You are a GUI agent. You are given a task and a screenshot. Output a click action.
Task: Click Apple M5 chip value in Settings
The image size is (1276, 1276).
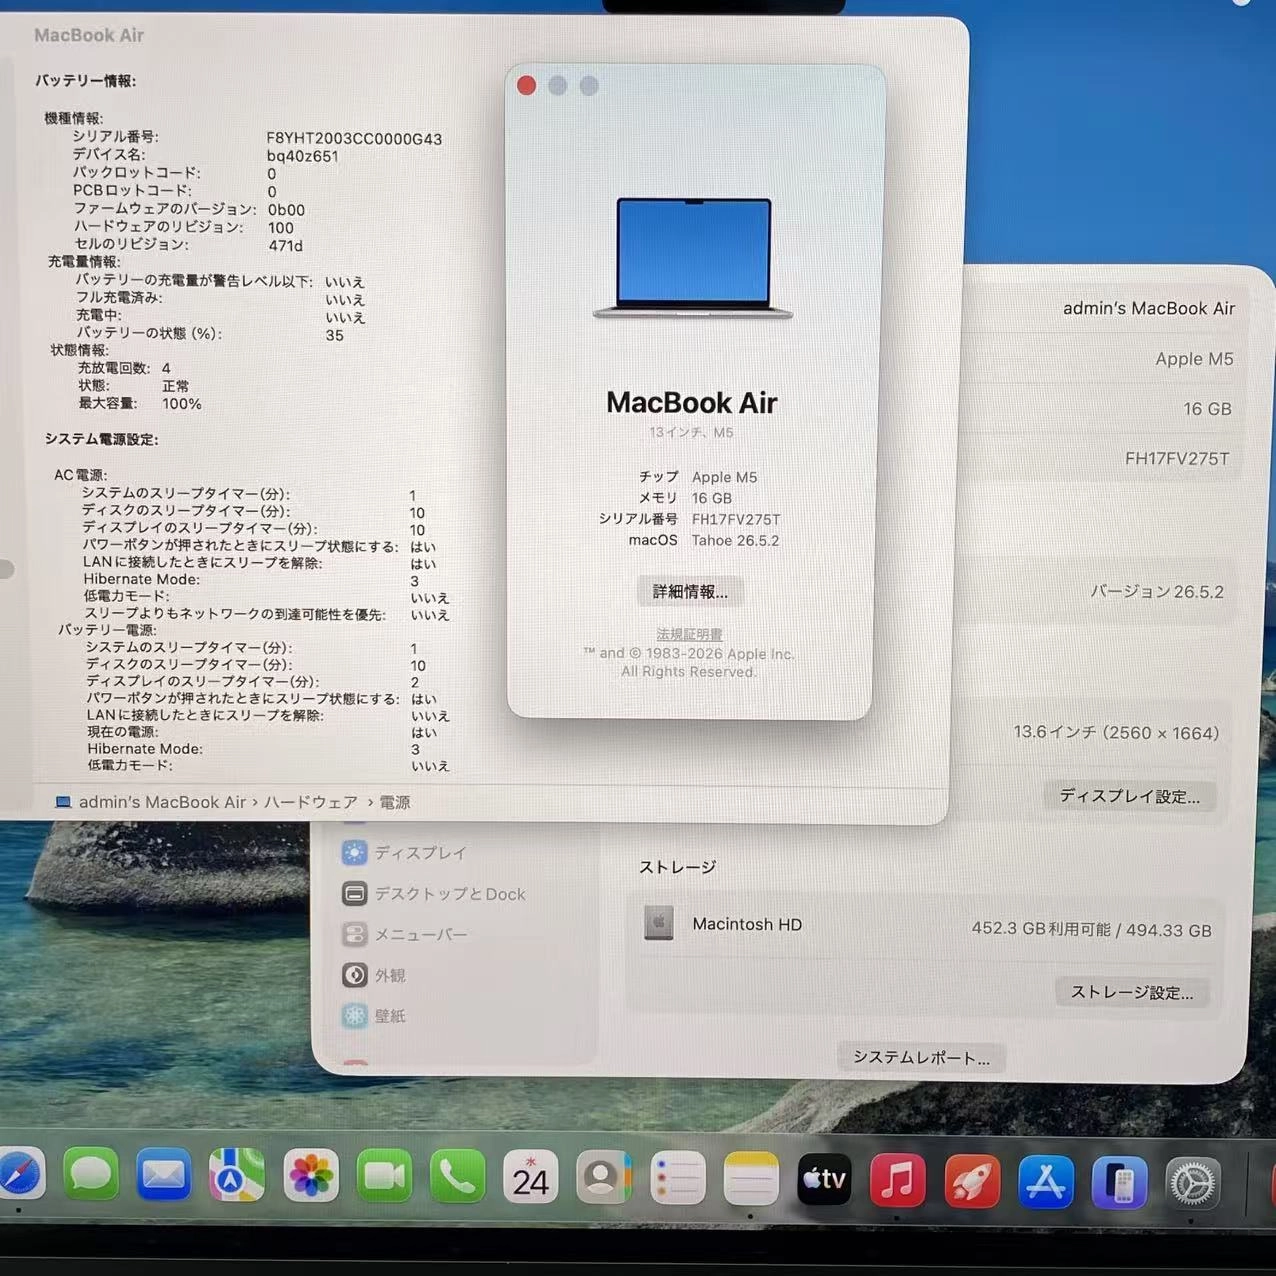pyautogui.click(x=1194, y=358)
